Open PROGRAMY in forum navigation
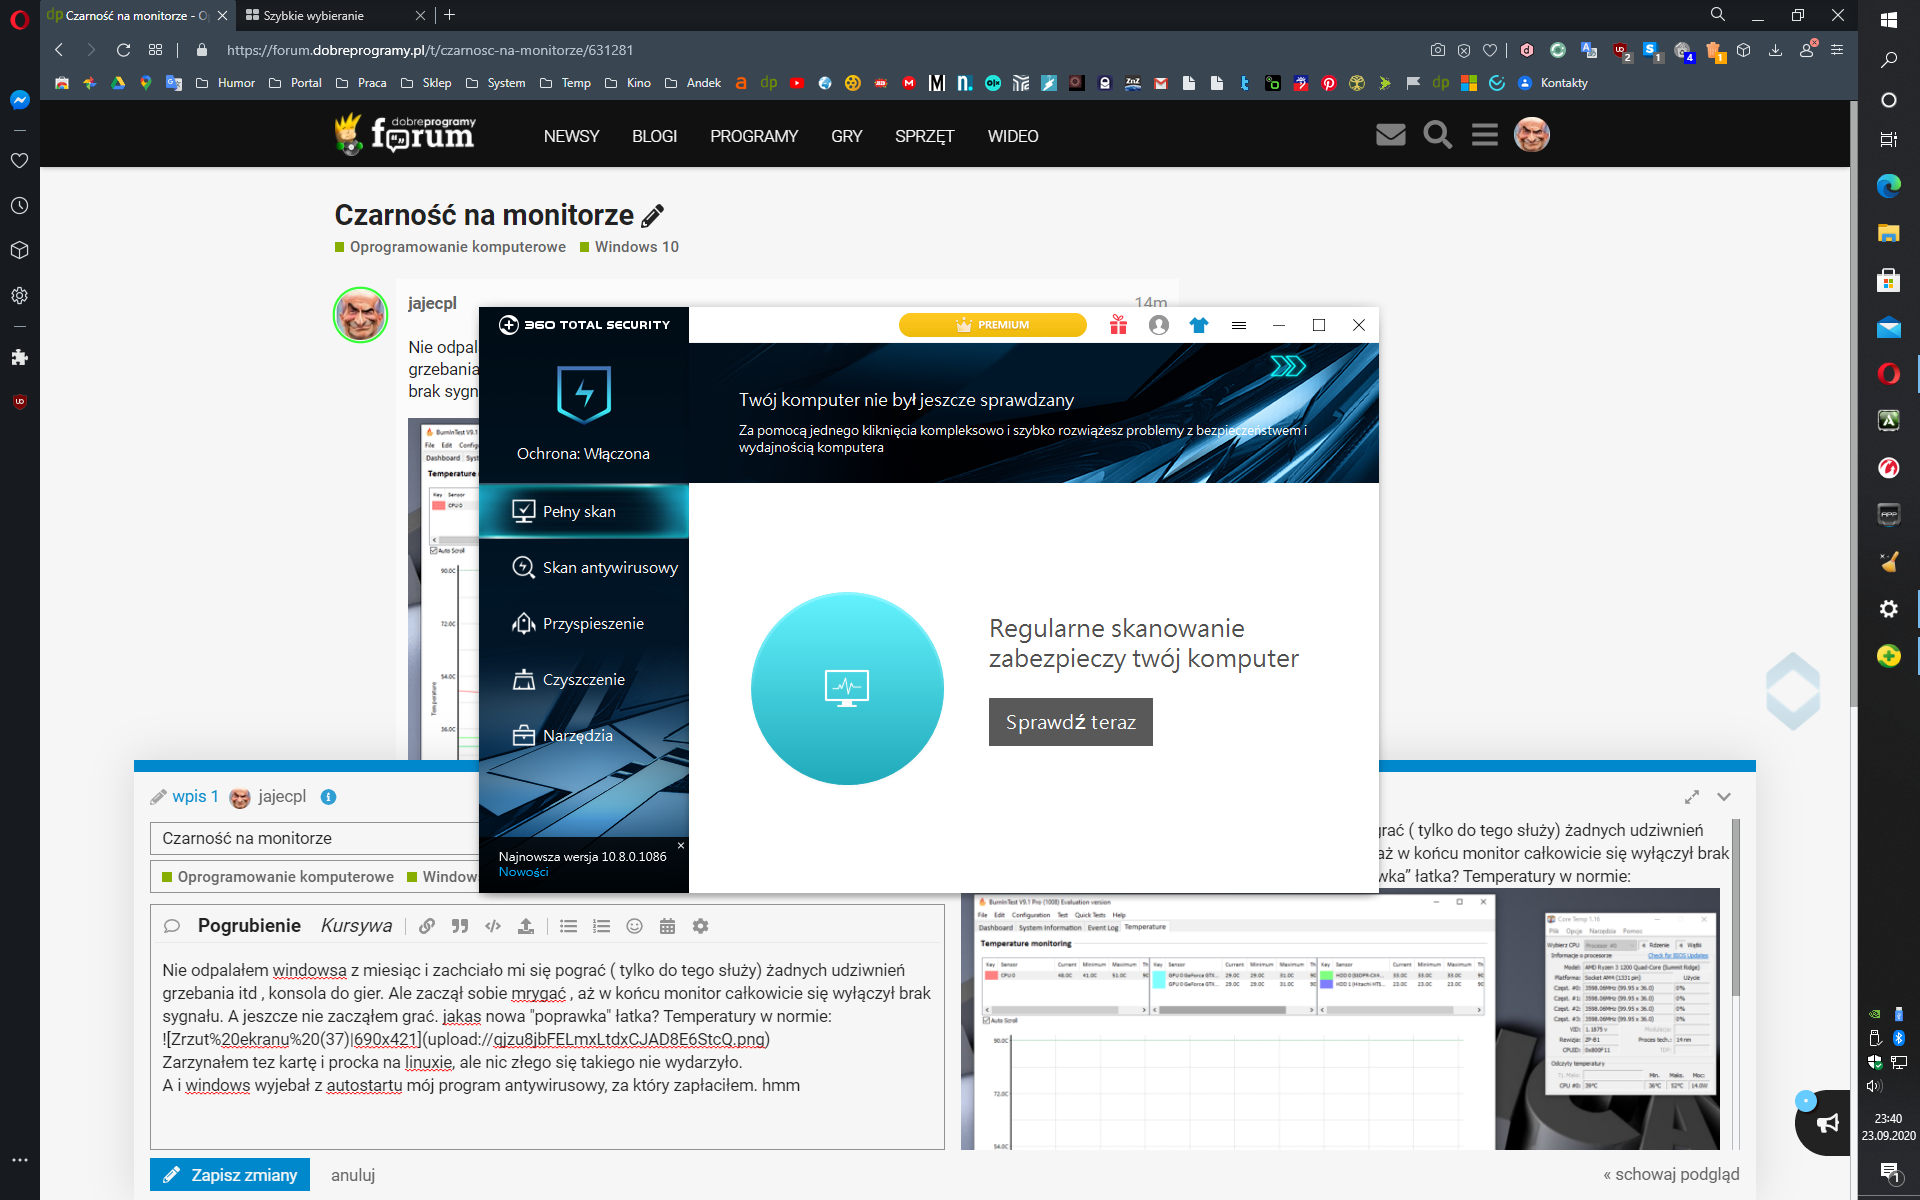The image size is (1920, 1200). [x=754, y=136]
